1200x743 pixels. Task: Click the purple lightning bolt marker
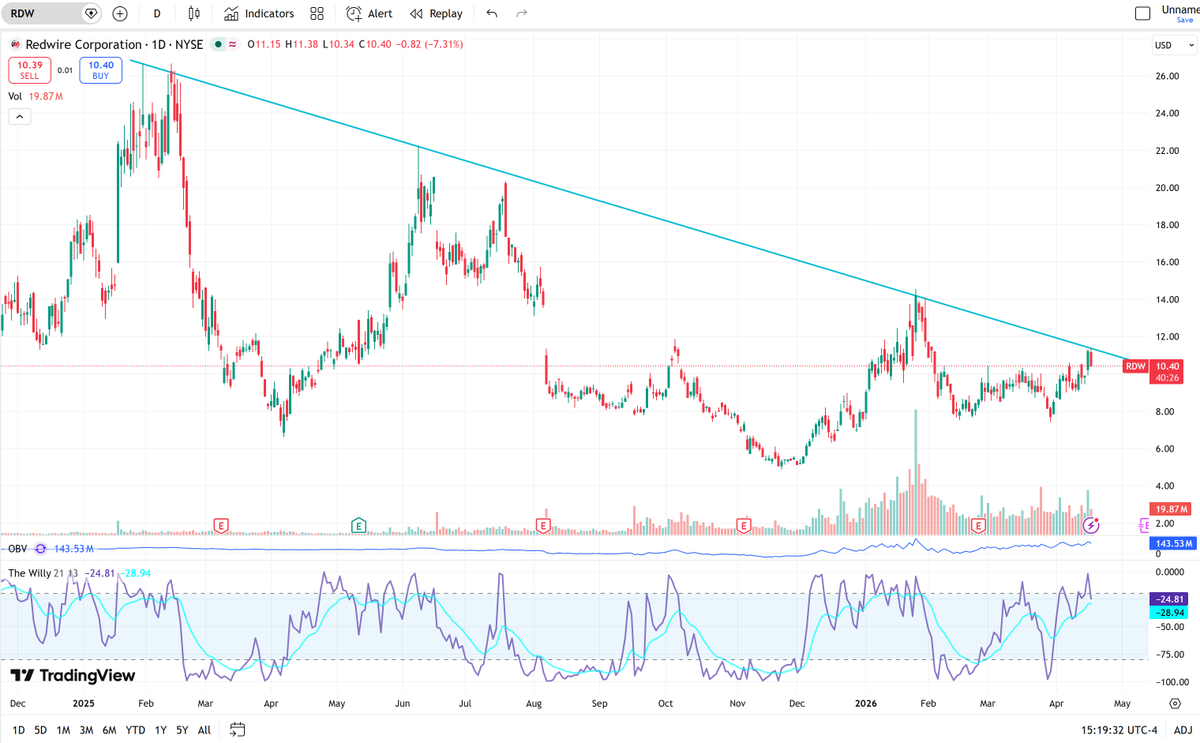1091,525
